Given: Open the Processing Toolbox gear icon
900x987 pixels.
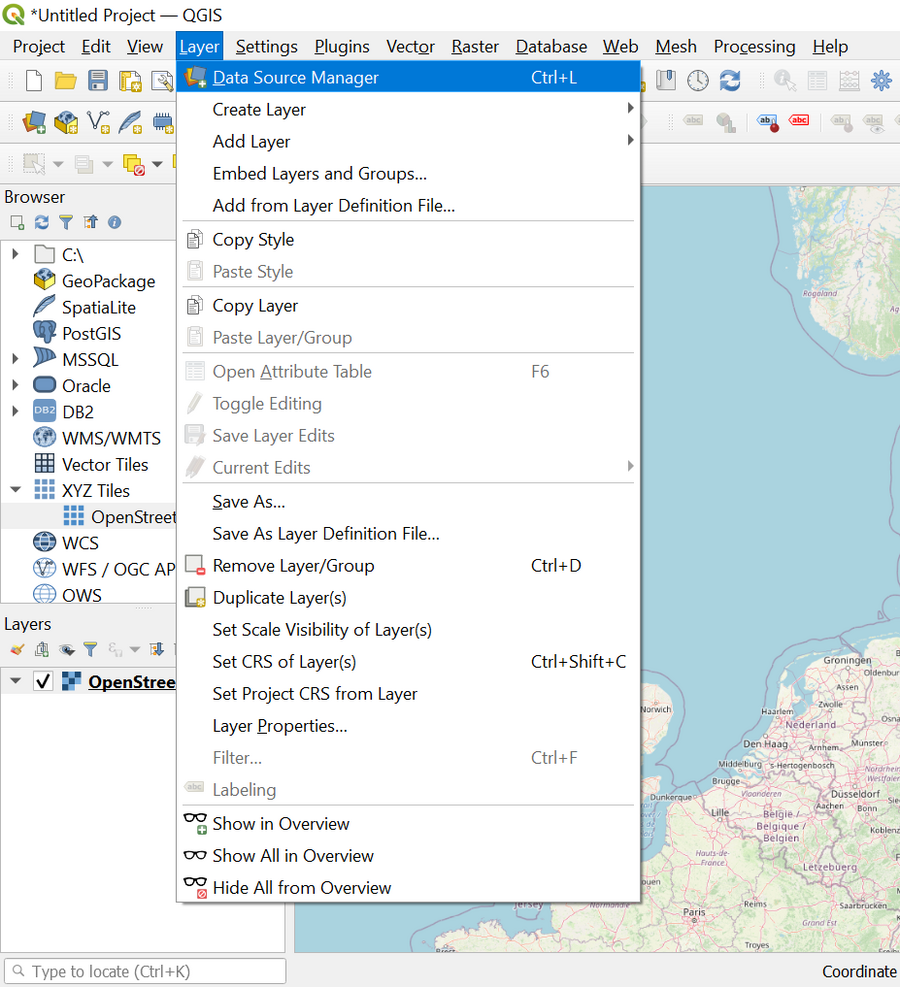Looking at the screenshot, I should pos(880,80).
